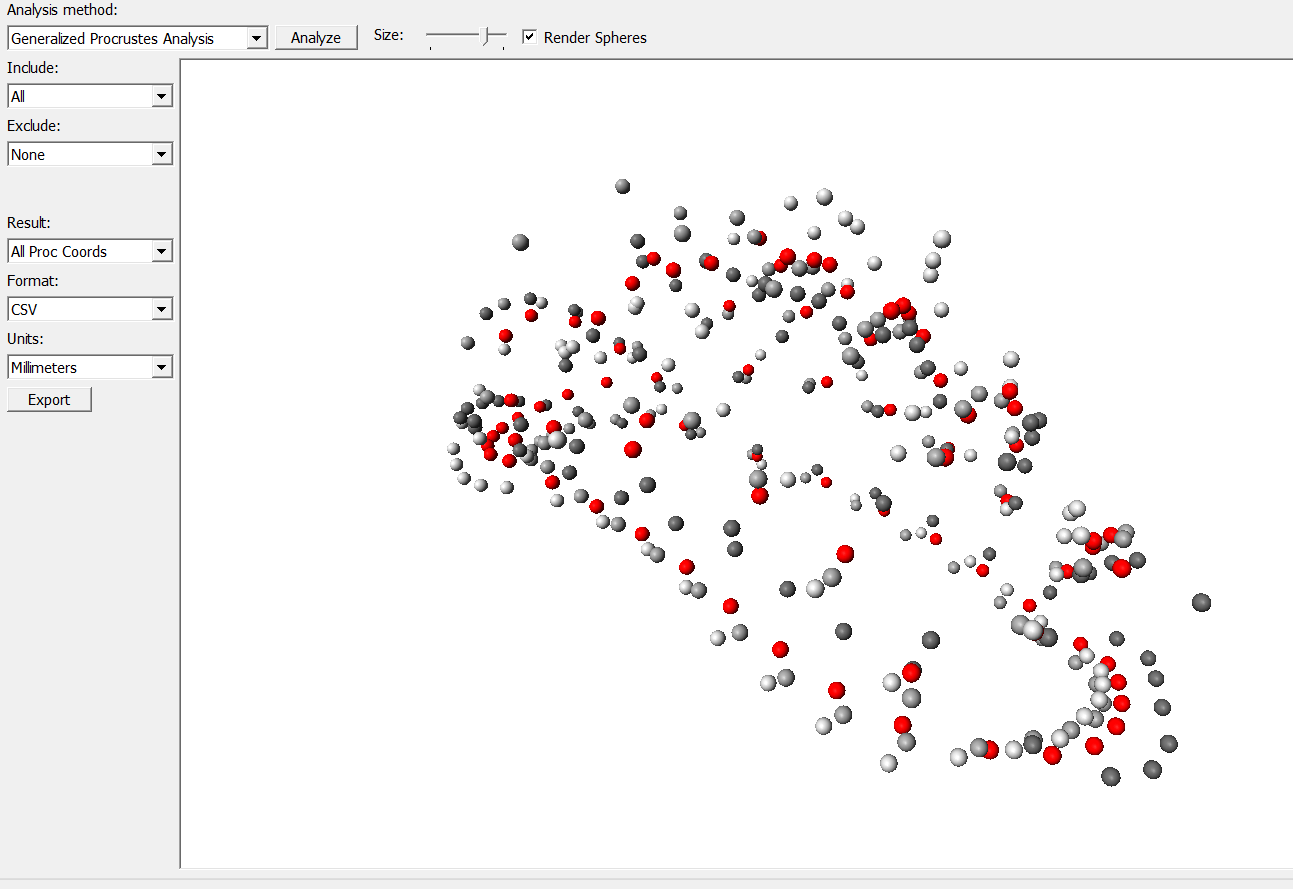Click the Size slider handle
The width and height of the screenshot is (1293, 889).
487,37
